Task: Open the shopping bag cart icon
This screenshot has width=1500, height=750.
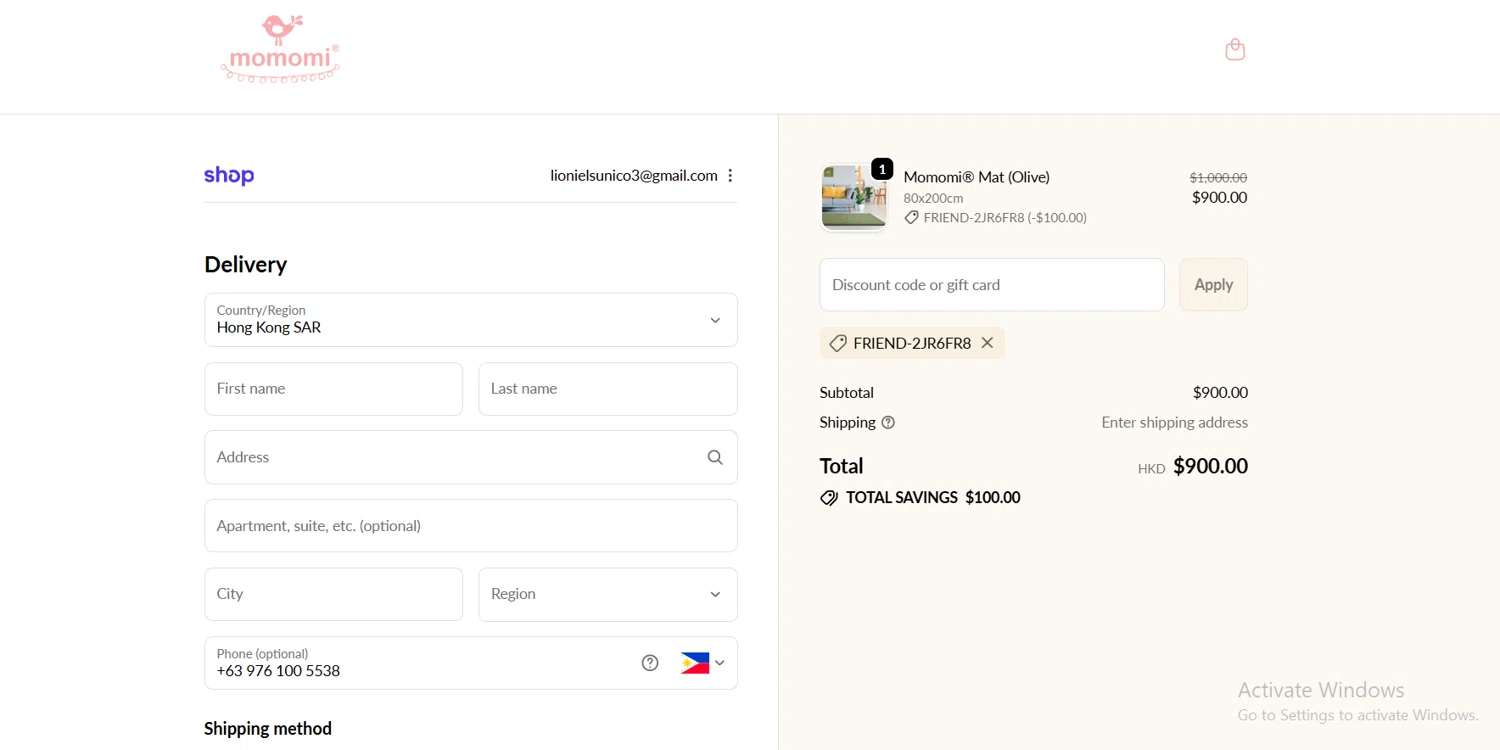Action: 1235,49
